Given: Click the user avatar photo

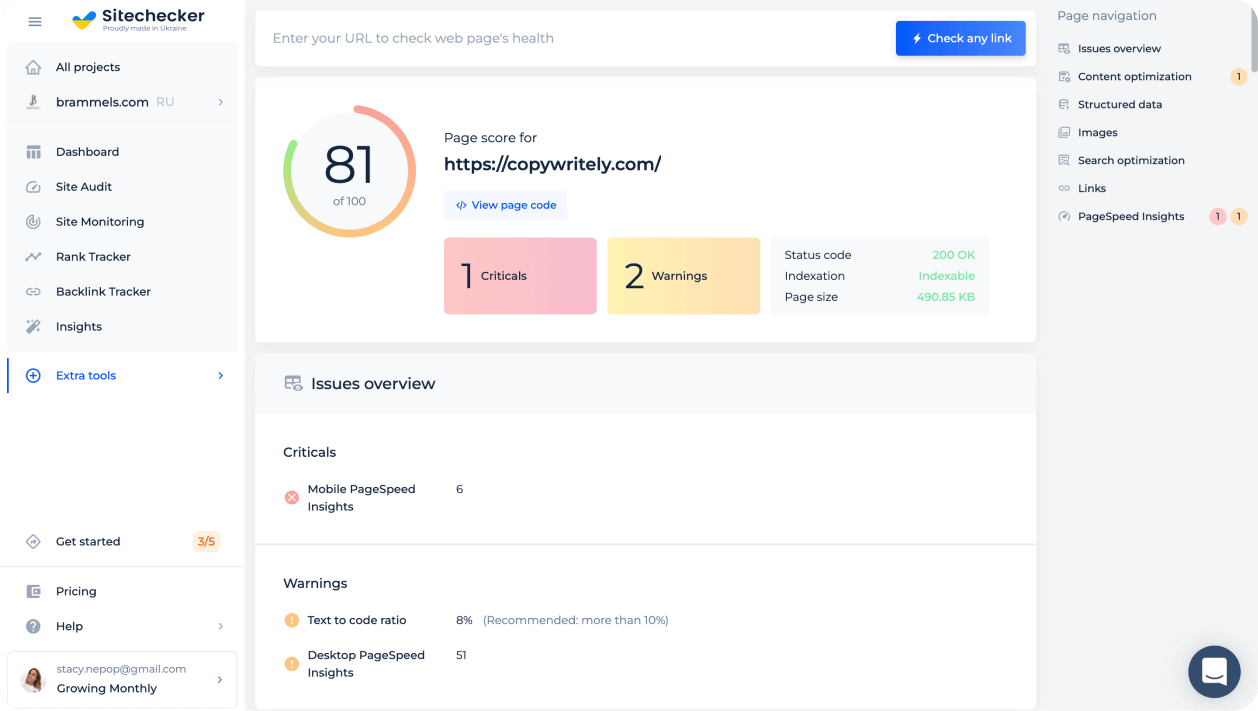Looking at the screenshot, I should point(33,680).
